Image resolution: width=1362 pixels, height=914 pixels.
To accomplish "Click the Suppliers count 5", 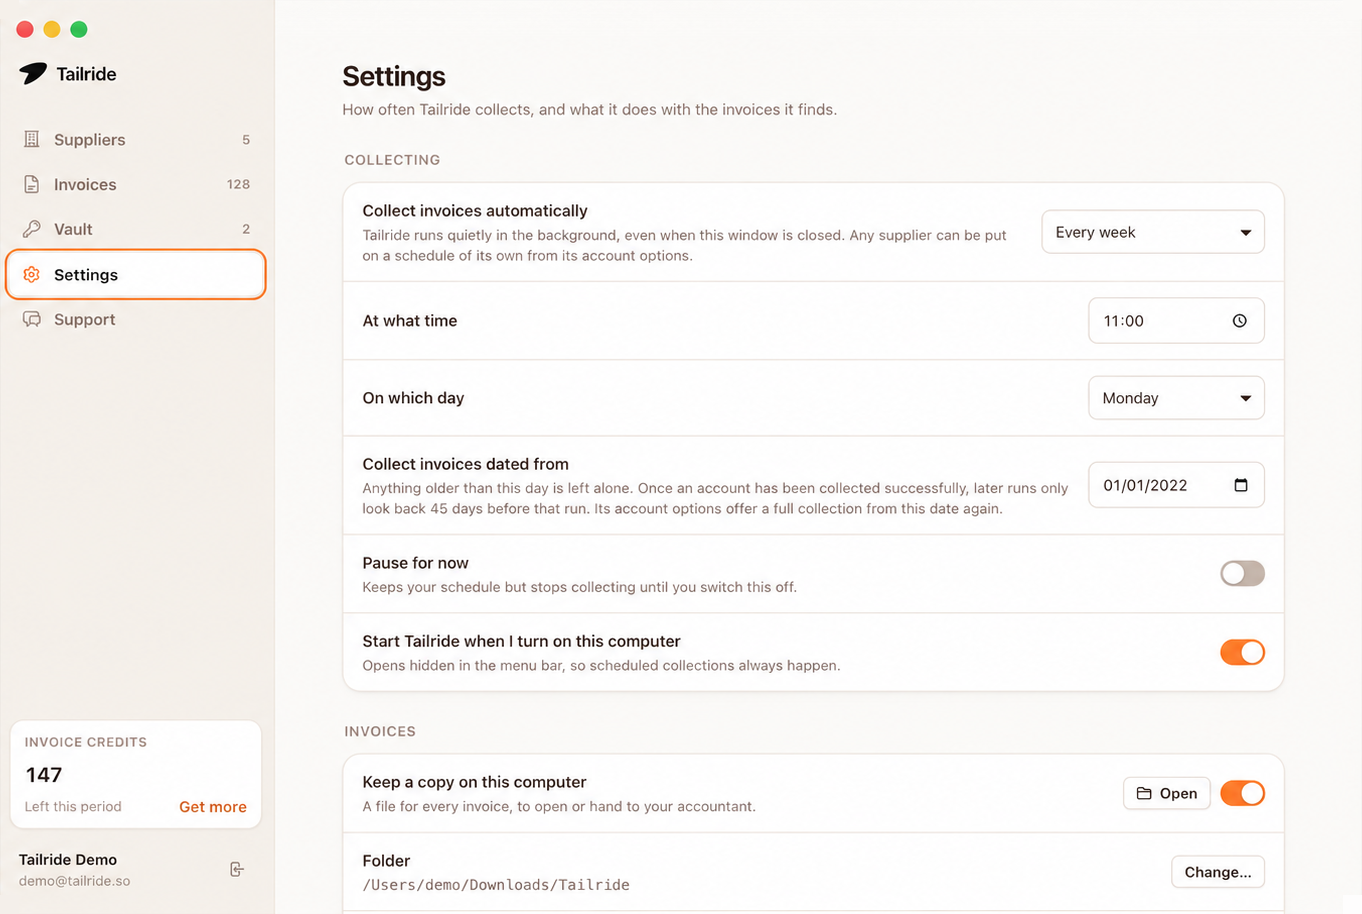I will [246, 139].
